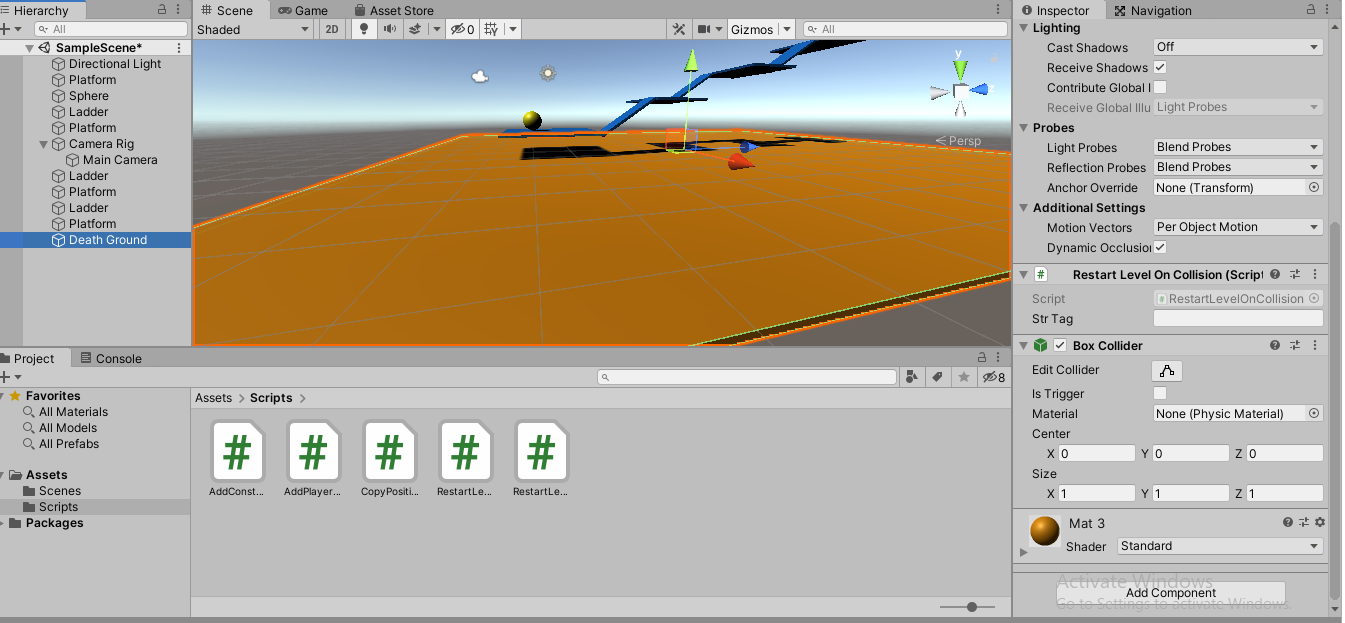
Task: Click the project icon size slider
Action: tap(971, 607)
